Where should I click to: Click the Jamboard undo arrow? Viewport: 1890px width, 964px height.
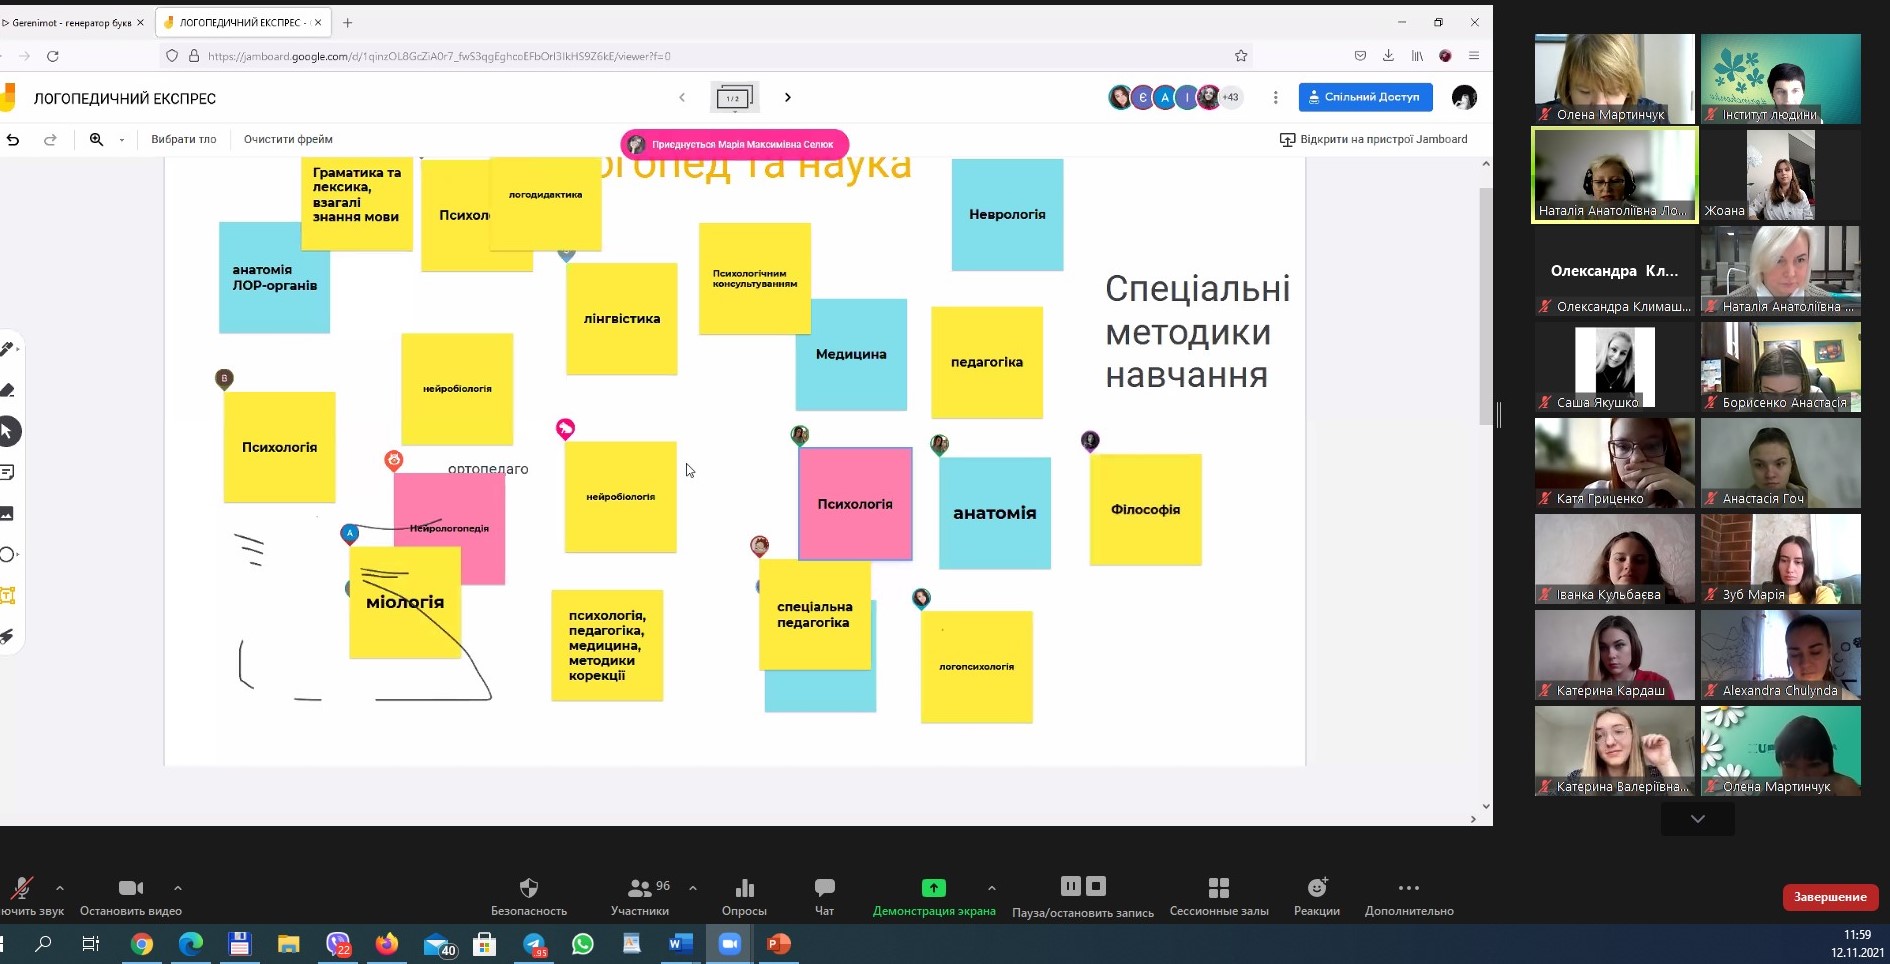coord(13,140)
